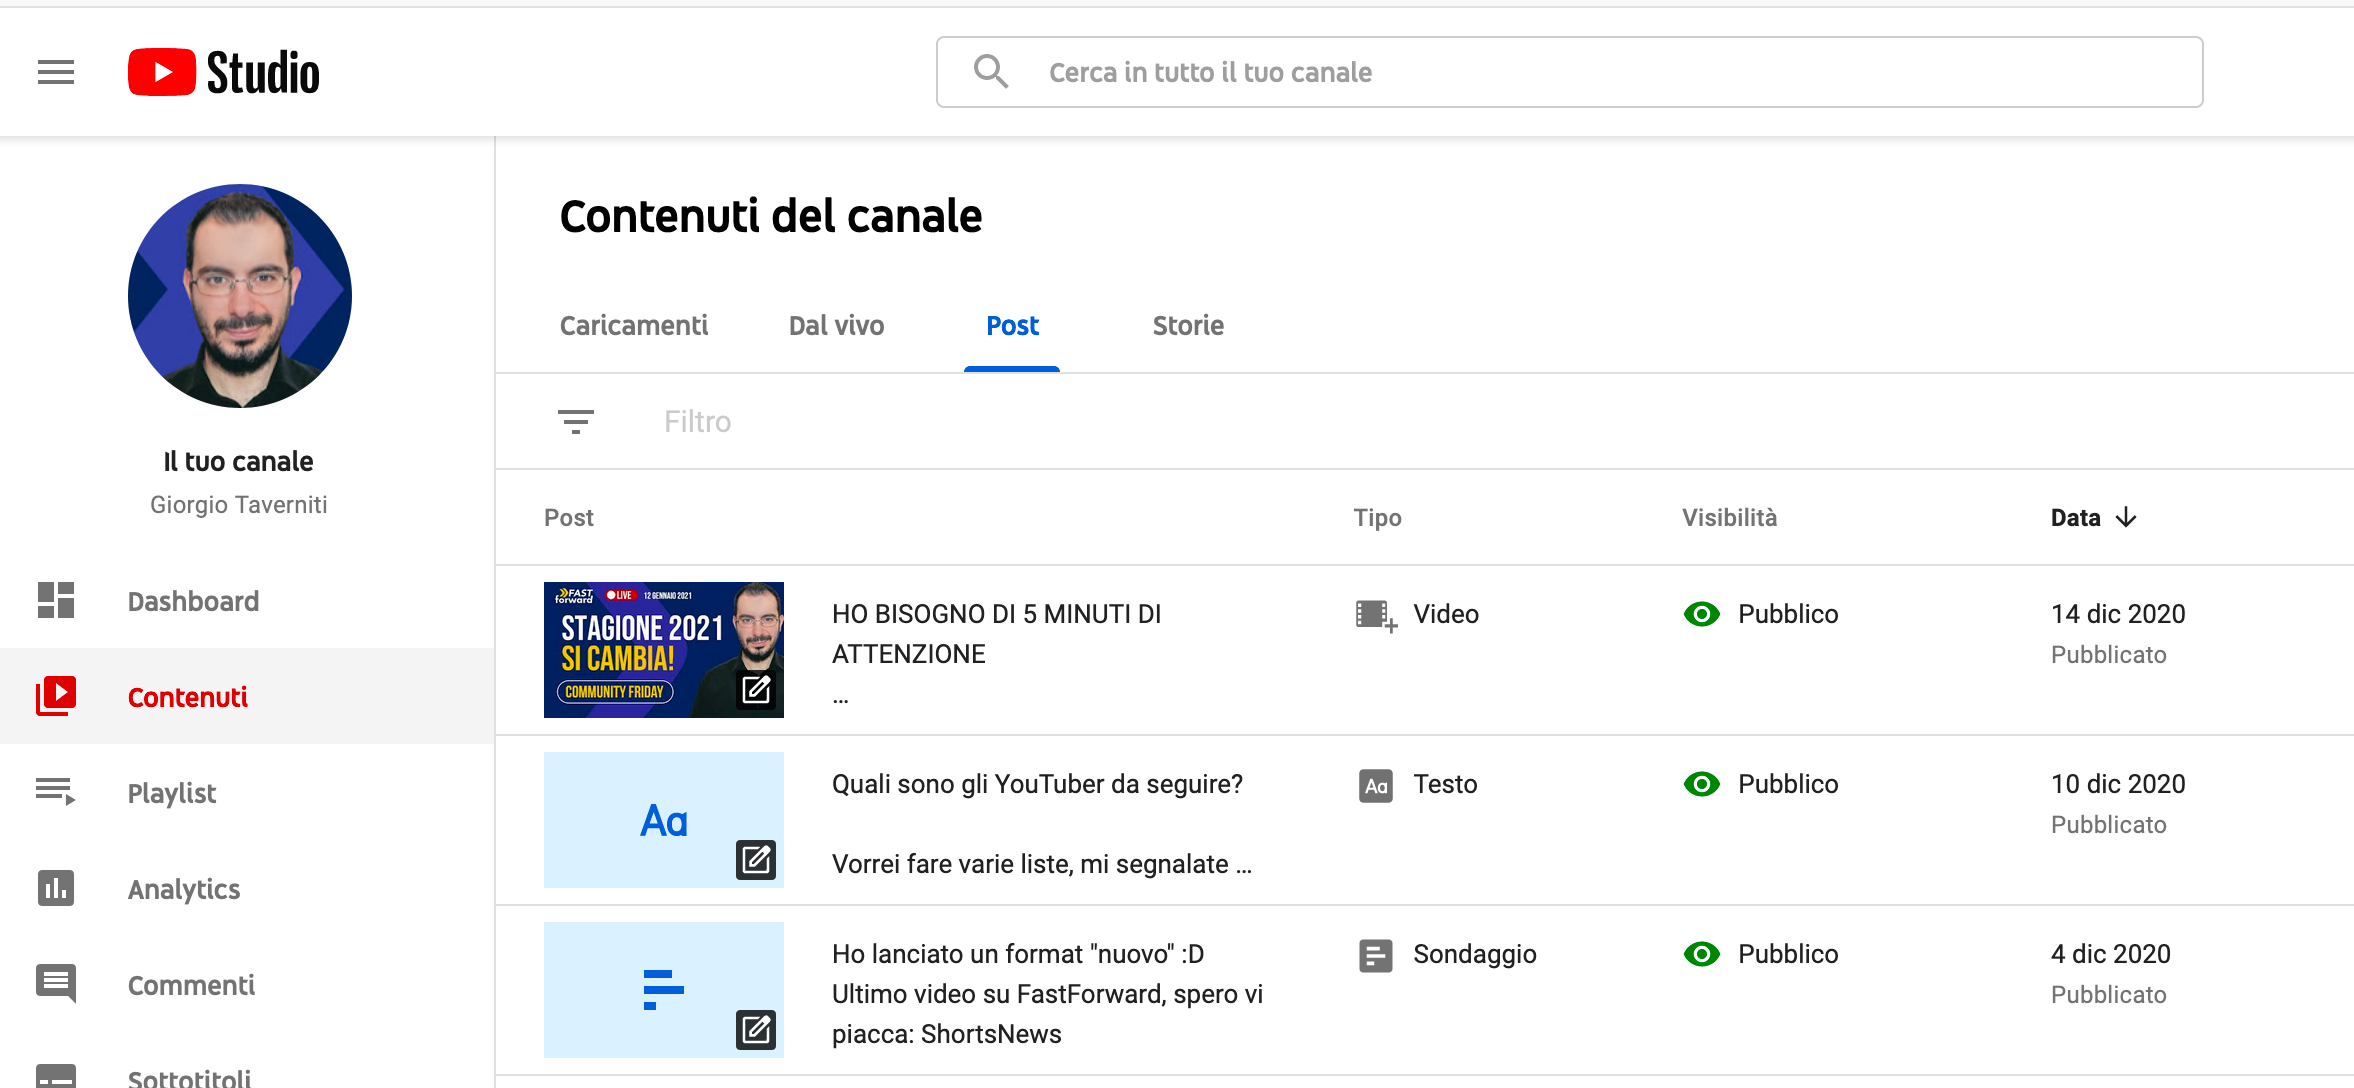Open post 'HO BISOGNO DI 5 MINUTI DI ATTENZIONE'
The height and width of the screenshot is (1088, 2354).
997,634
